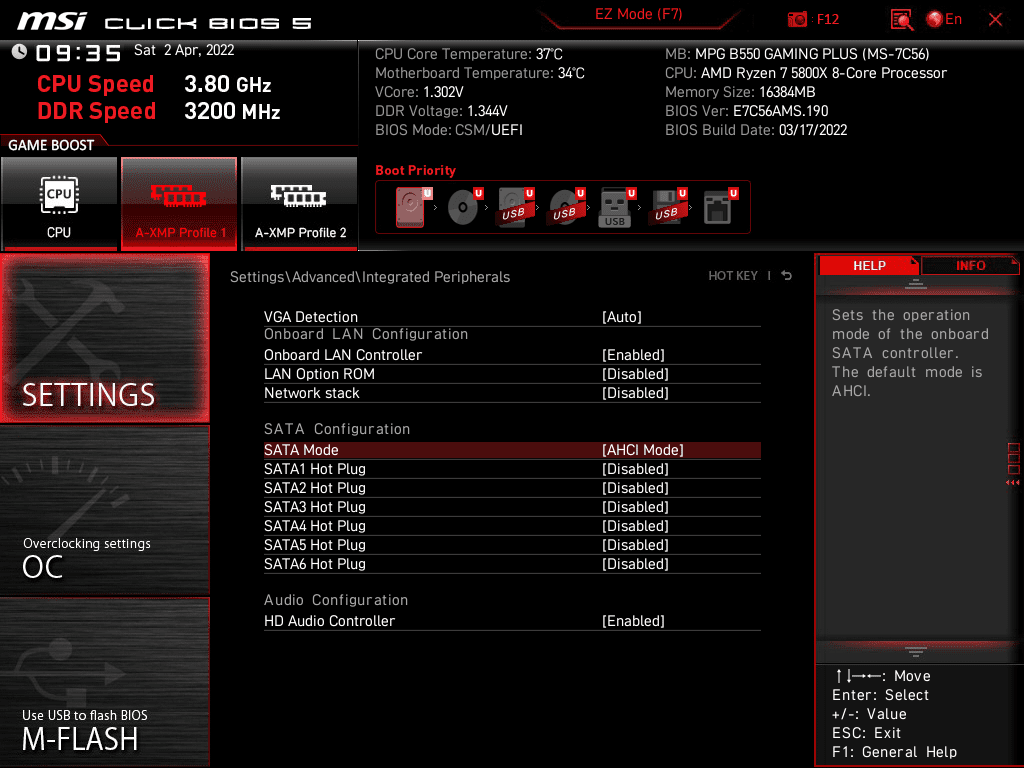1024x768 pixels.
Task: Click the clock icon beside the time
Action: (20, 52)
